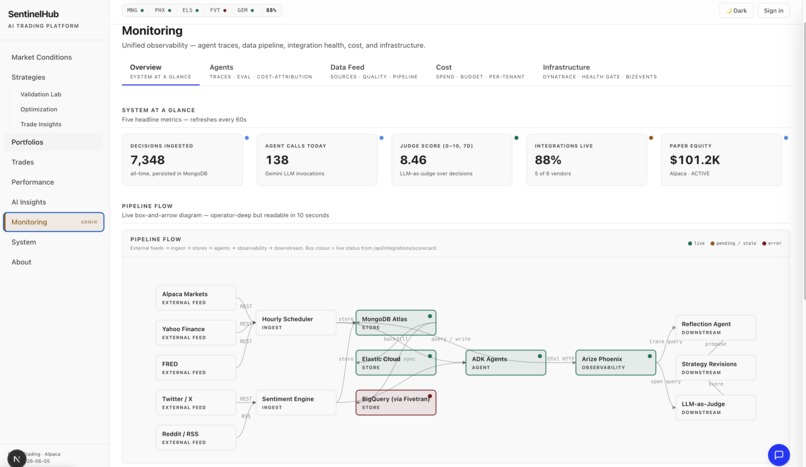Select the Twitter / X feed node
This screenshot has height=467, width=806.
tap(196, 403)
